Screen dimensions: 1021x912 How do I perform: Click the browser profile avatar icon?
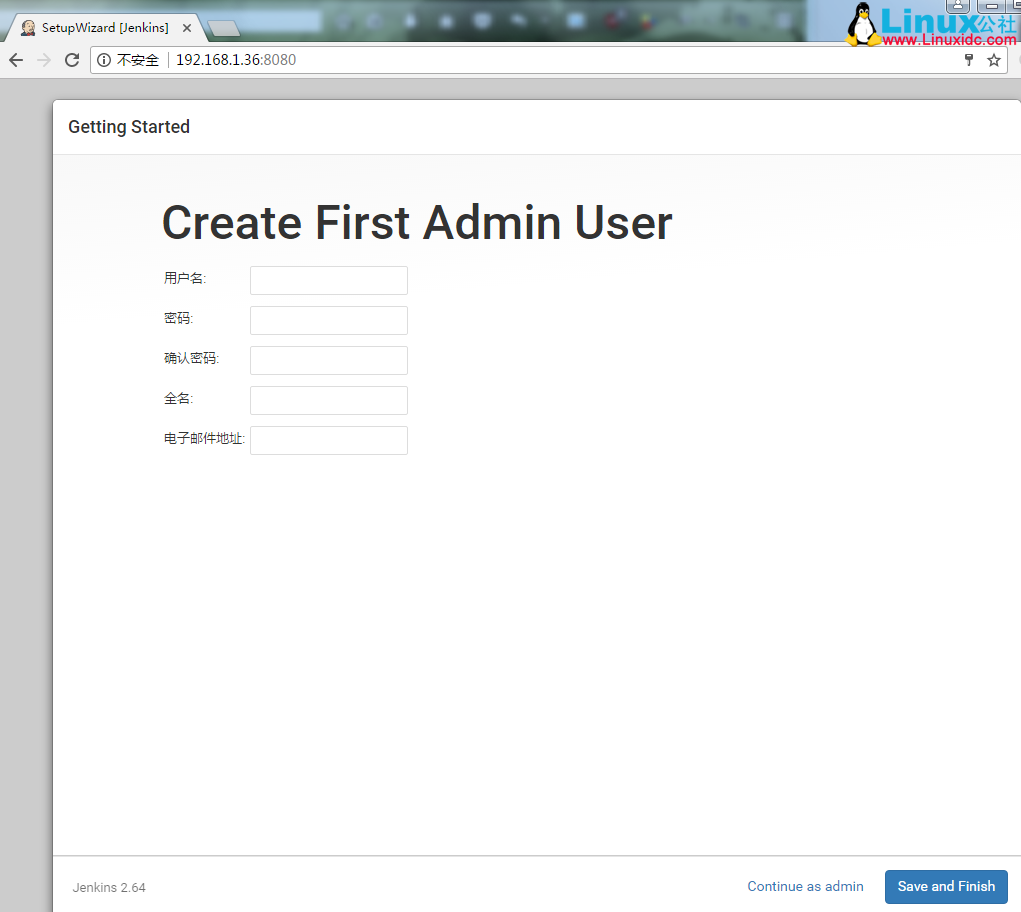click(x=958, y=7)
